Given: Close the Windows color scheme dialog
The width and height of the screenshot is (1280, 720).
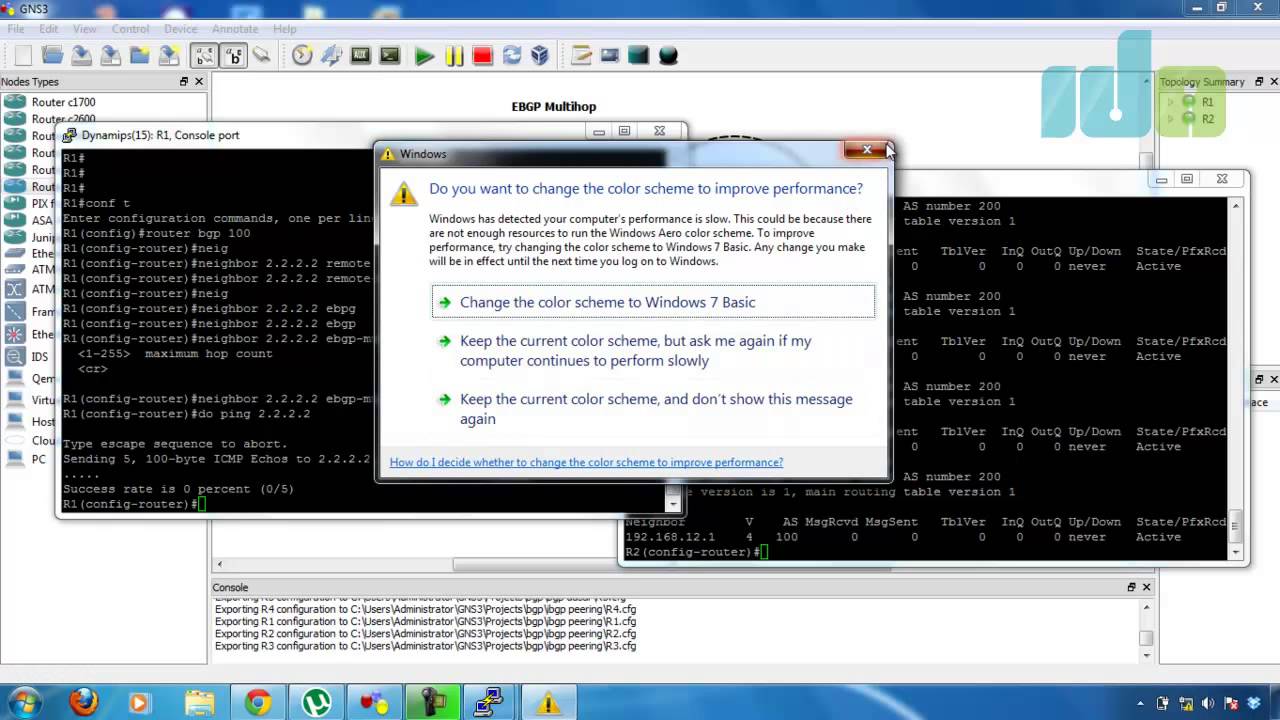Looking at the screenshot, I should click(866, 150).
